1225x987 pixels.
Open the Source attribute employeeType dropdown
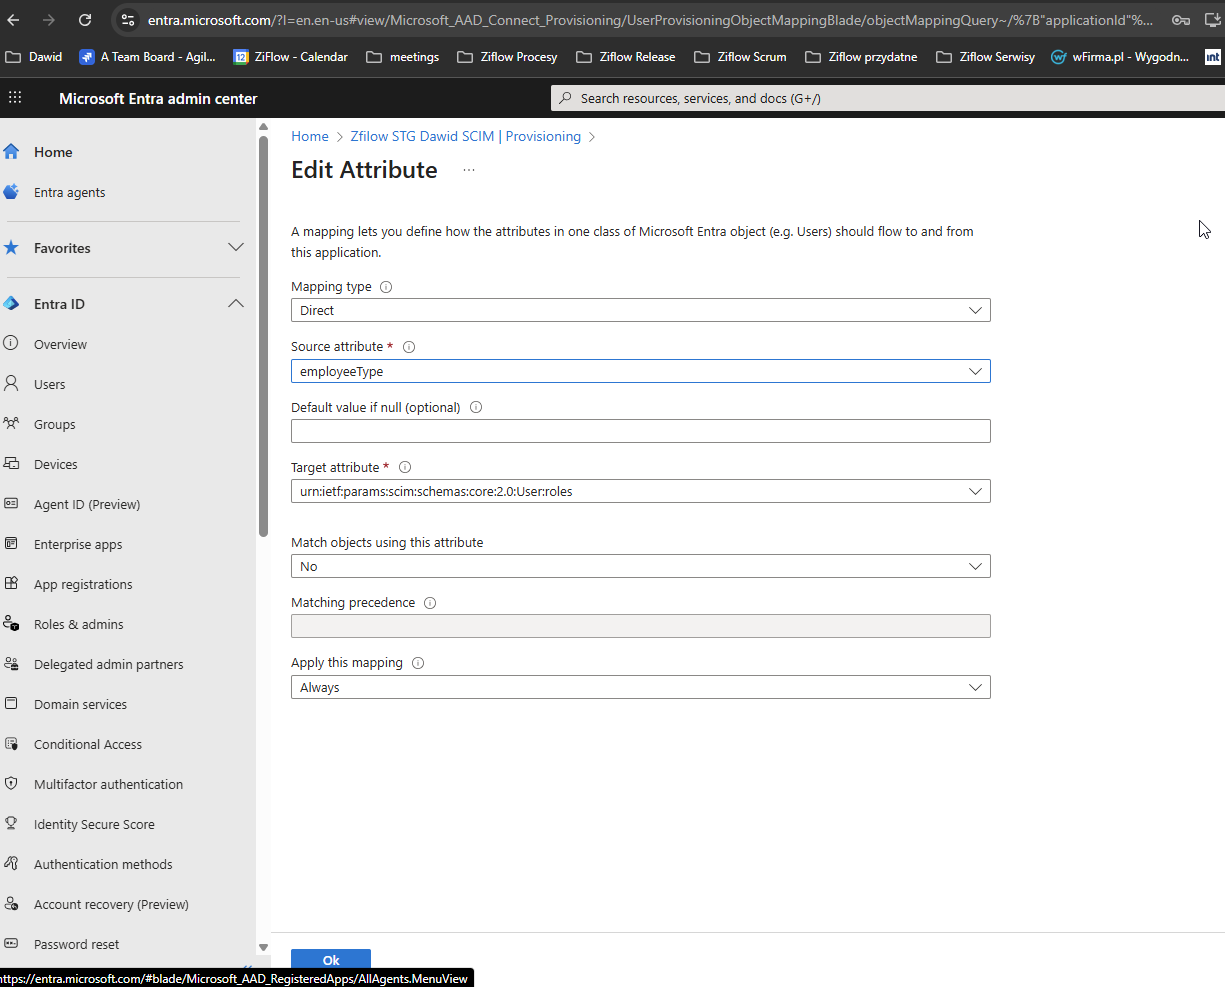(x=640, y=371)
